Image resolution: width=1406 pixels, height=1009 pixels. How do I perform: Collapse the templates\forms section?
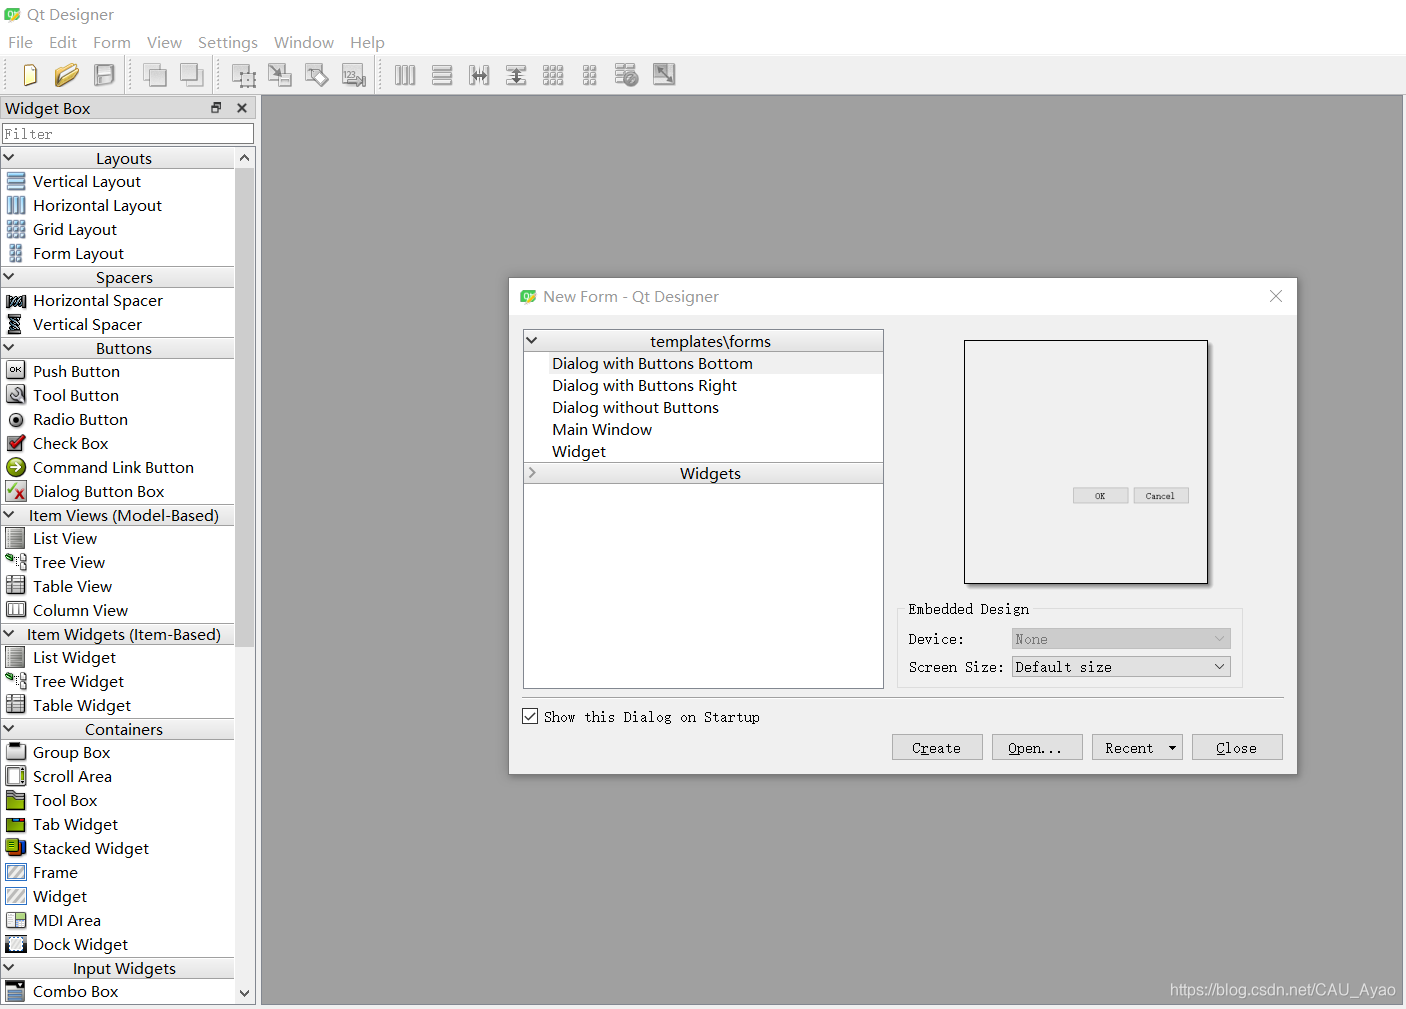(532, 341)
